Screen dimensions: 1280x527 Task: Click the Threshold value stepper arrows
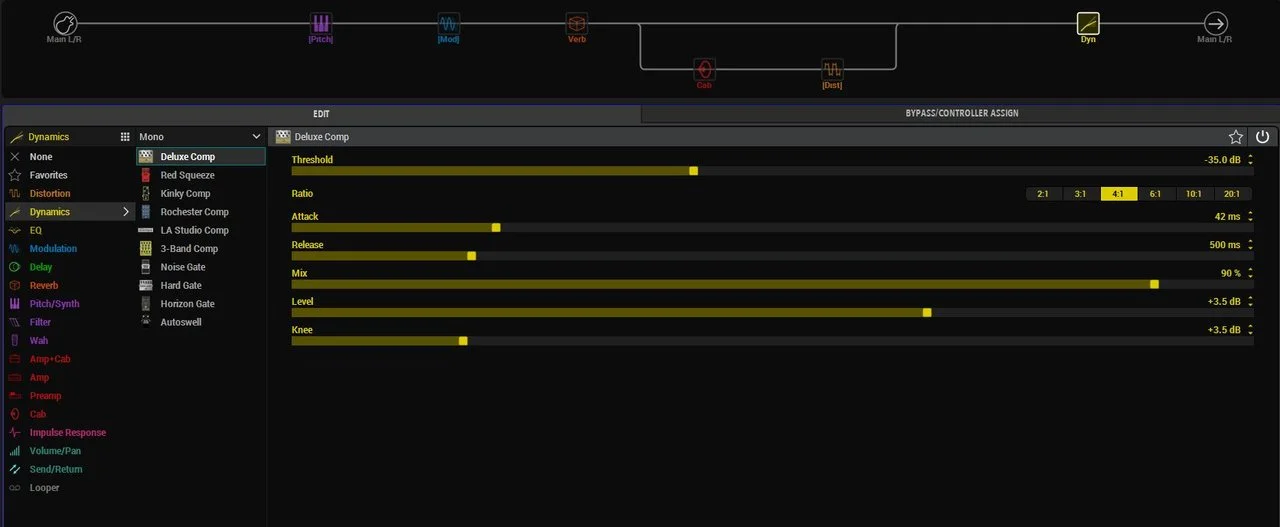(1250, 160)
